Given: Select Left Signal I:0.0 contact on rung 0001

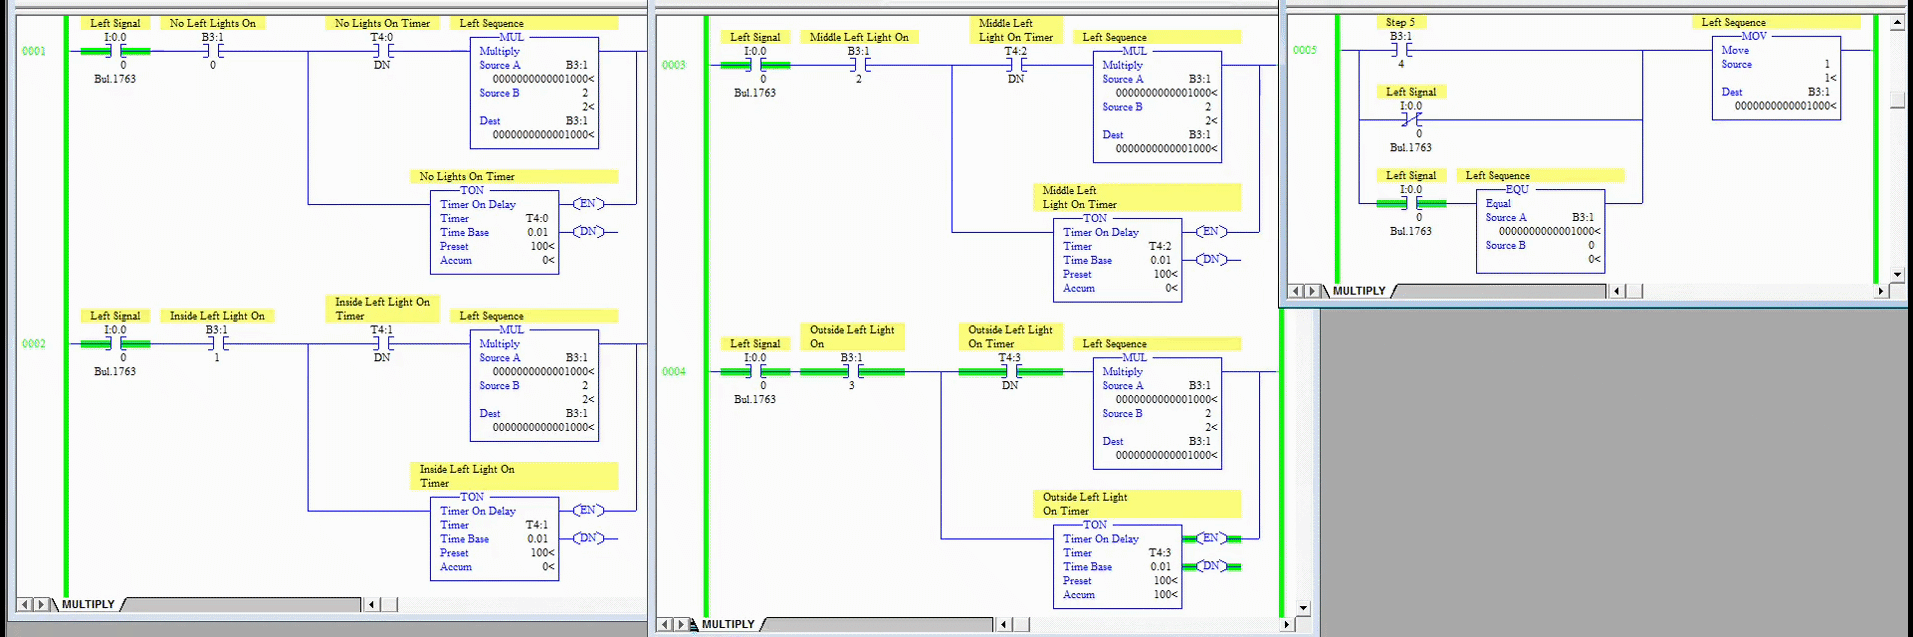Looking at the screenshot, I should 116,51.
